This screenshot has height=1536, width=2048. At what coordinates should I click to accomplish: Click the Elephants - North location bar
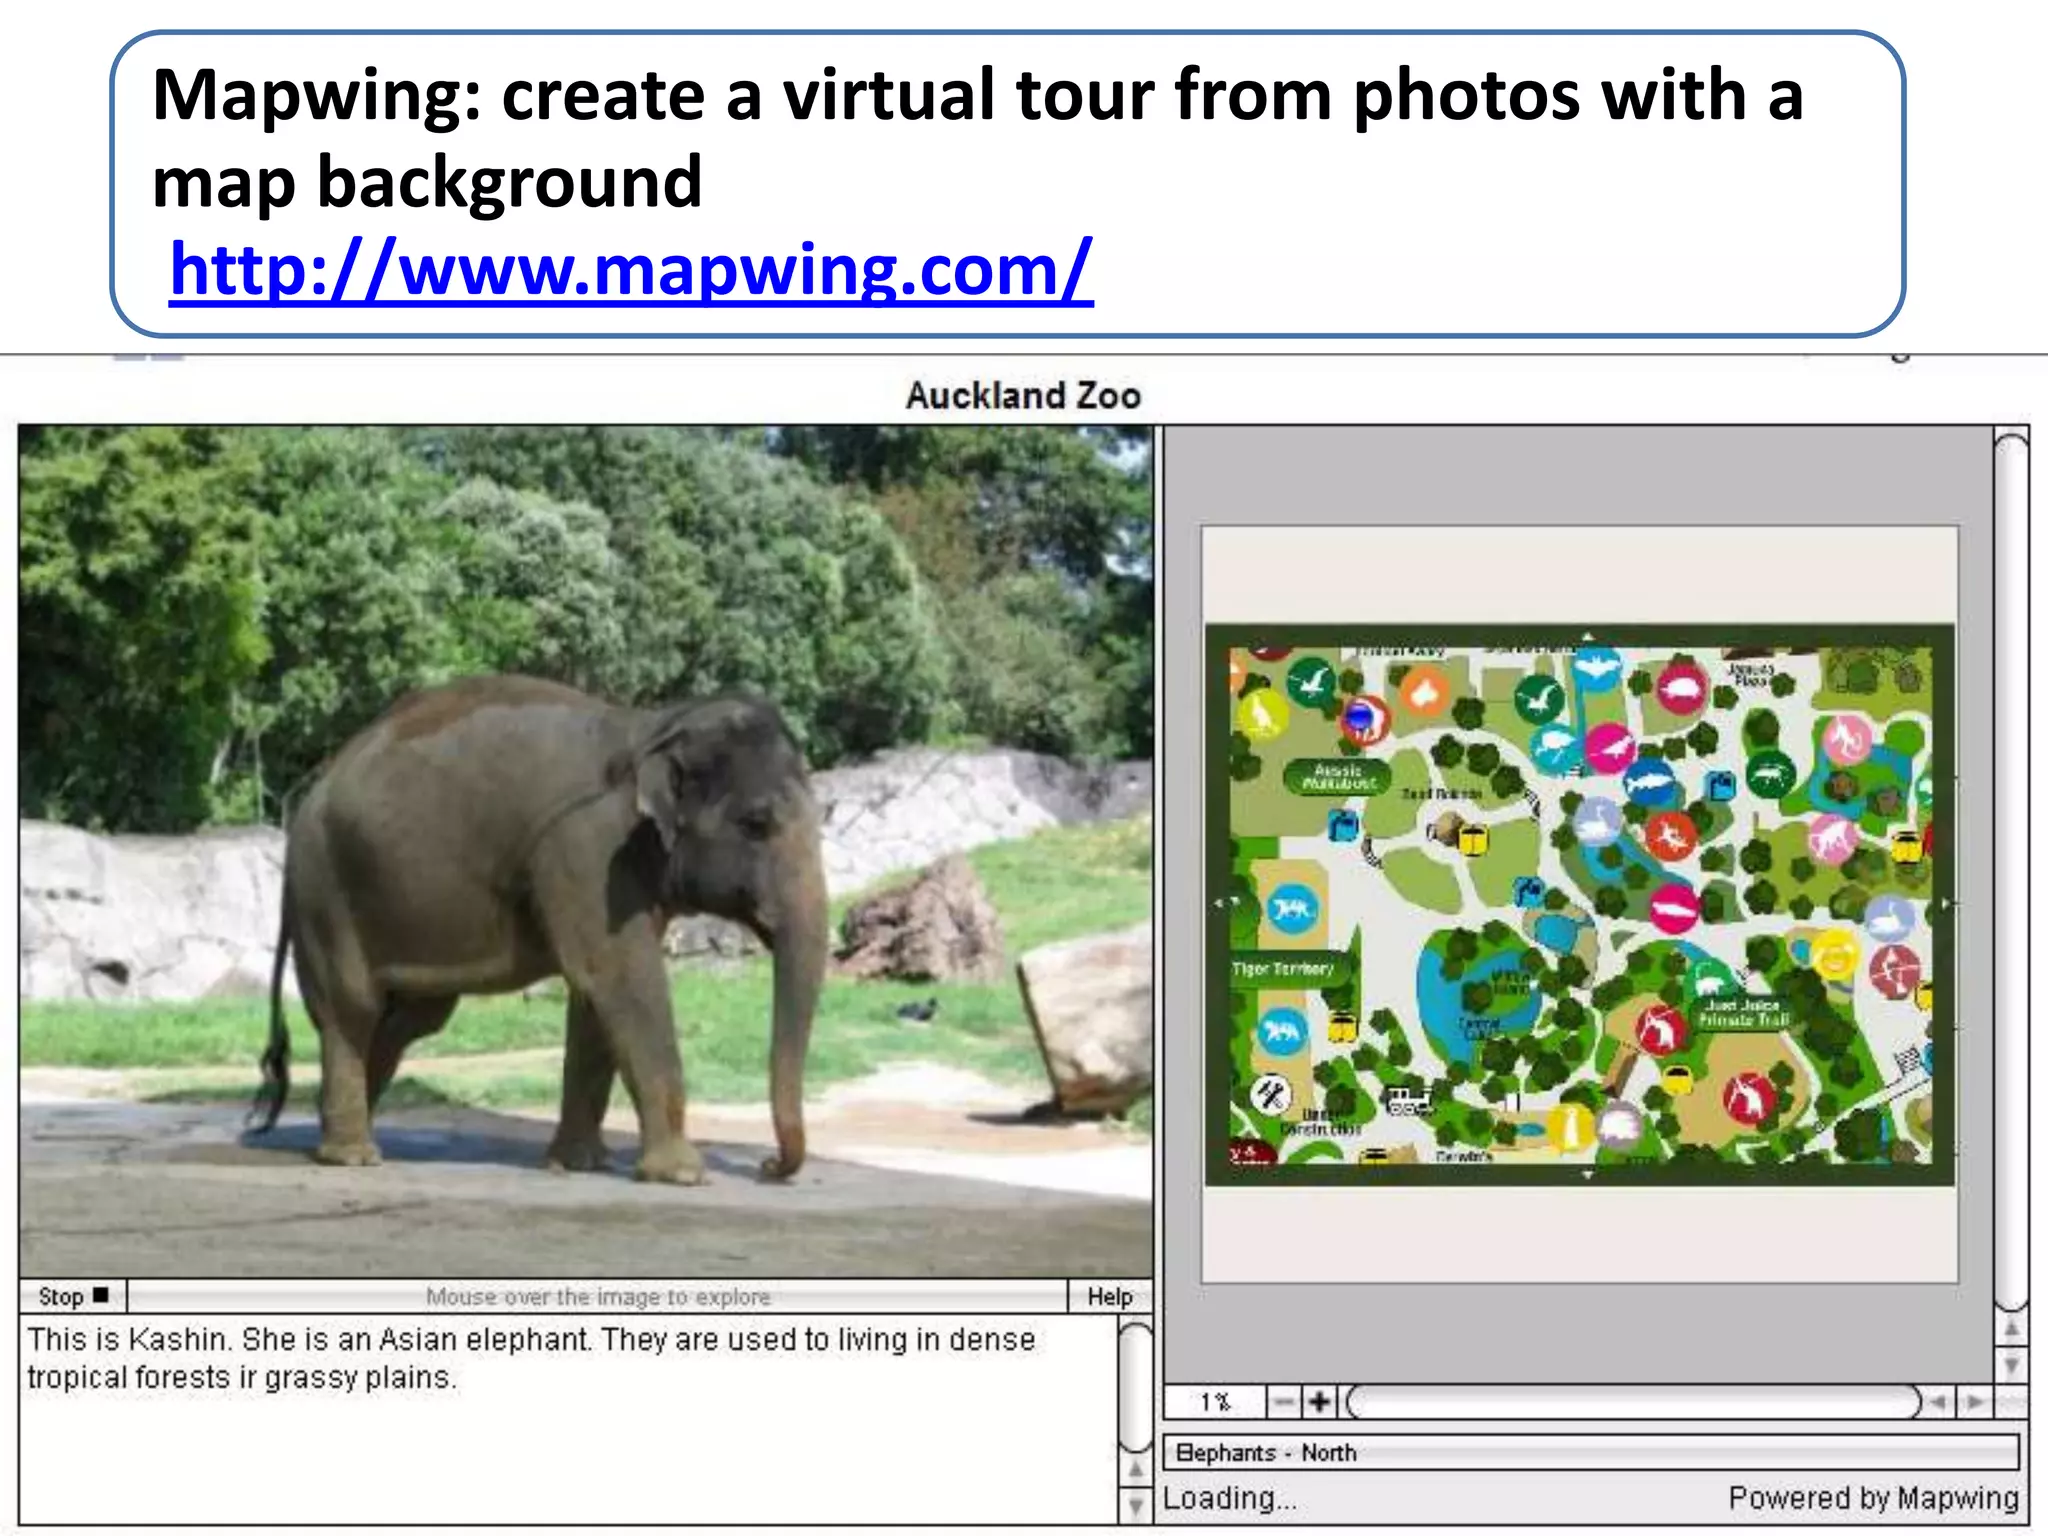(1590, 1452)
